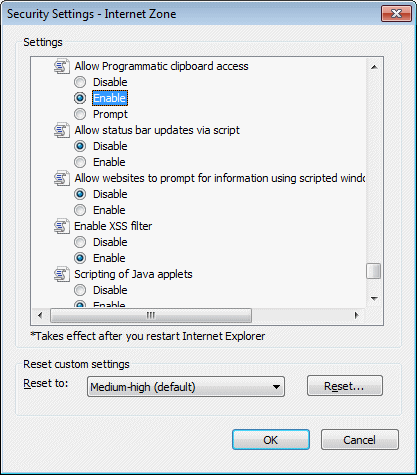Click the horizontal scrollbar right arrow
This screenshot has height=475, width=417.
click(357, 315)
